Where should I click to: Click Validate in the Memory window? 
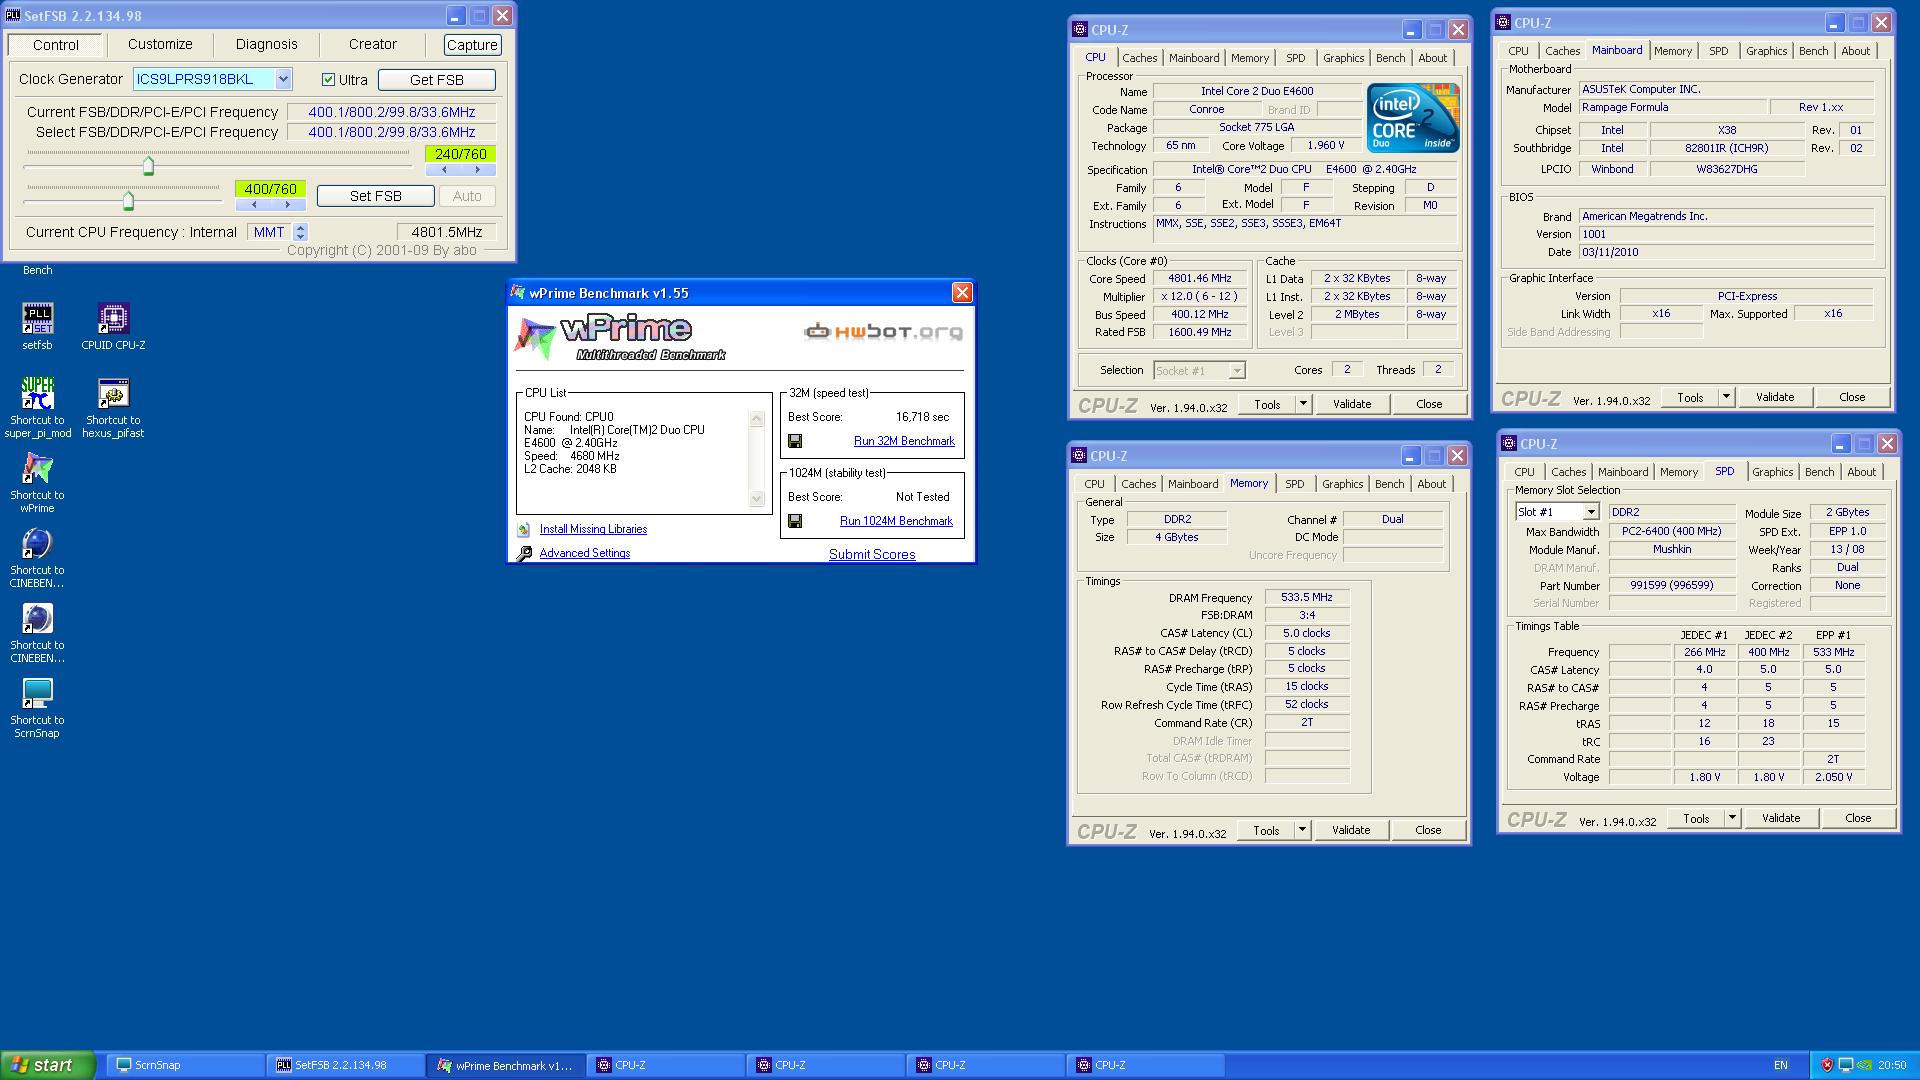[1351, 830]
